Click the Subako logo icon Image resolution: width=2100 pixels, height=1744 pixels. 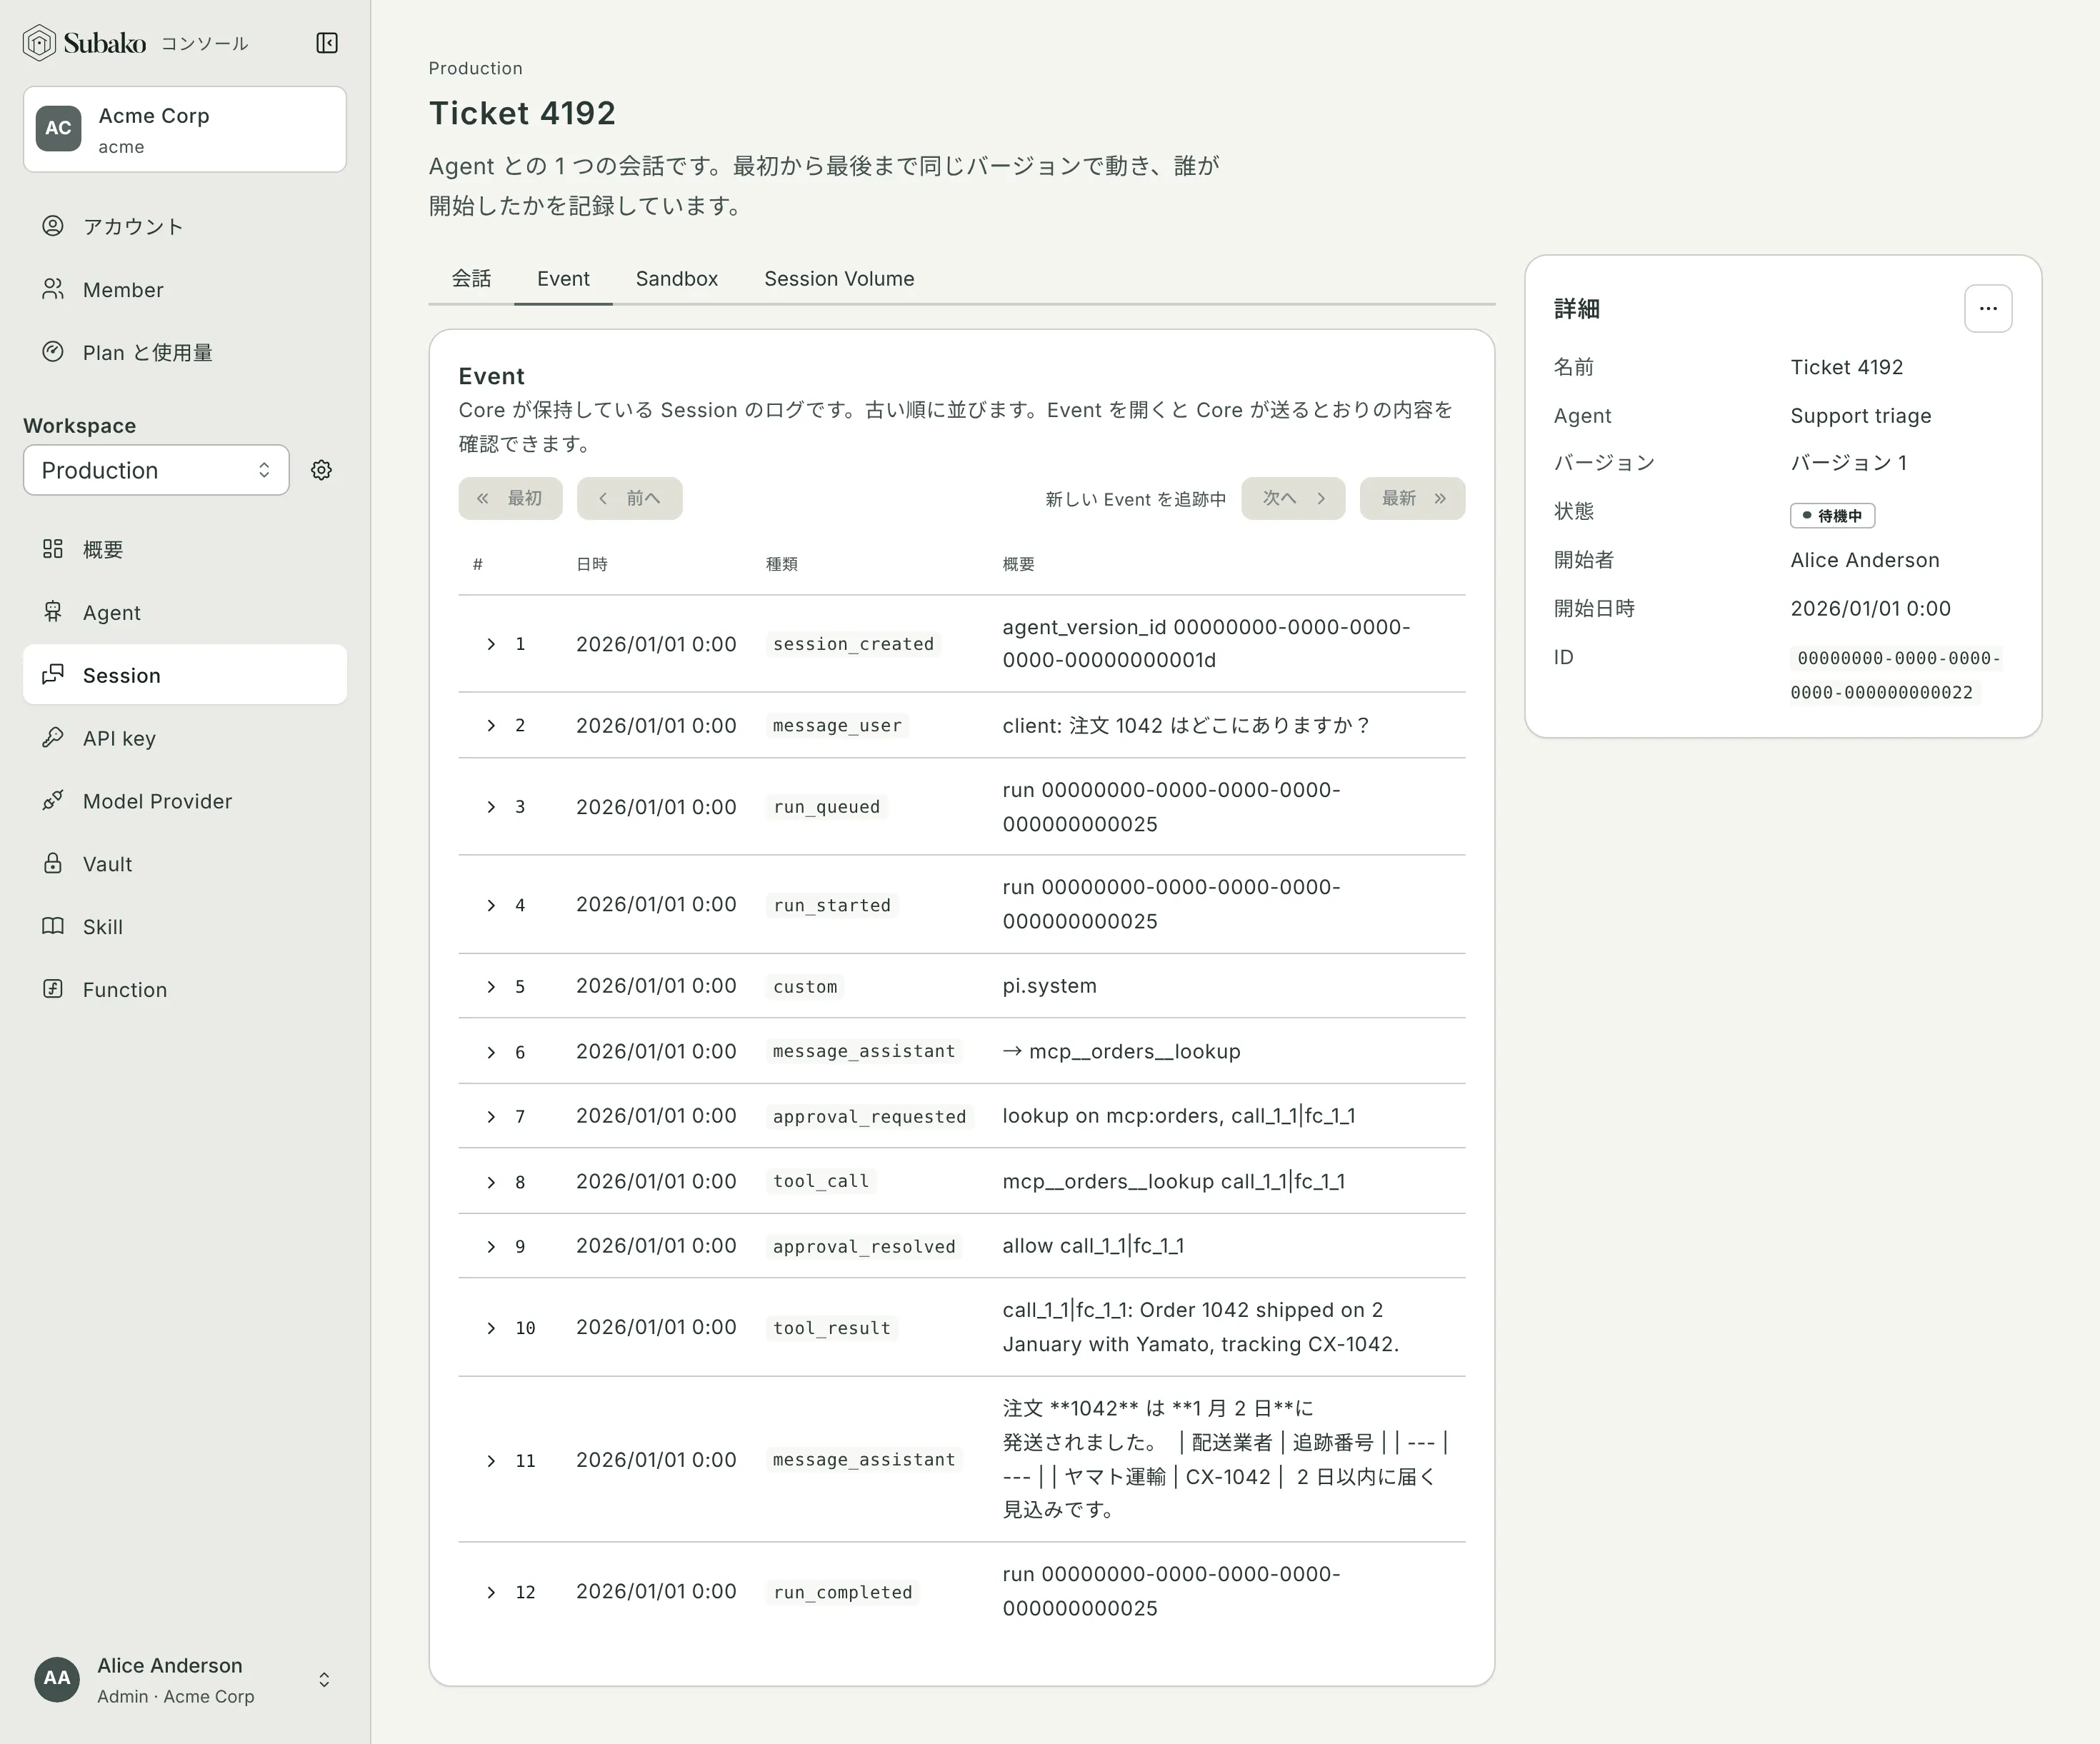coord(39,43)
